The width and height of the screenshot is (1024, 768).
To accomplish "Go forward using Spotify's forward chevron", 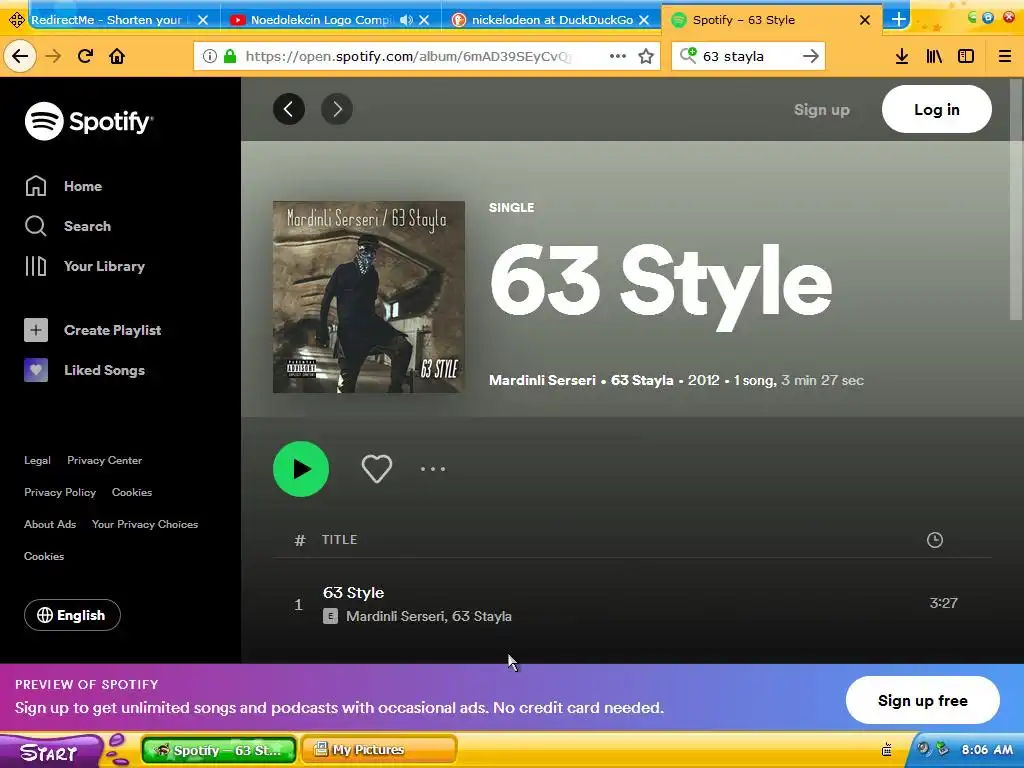I will click(337, 109).
